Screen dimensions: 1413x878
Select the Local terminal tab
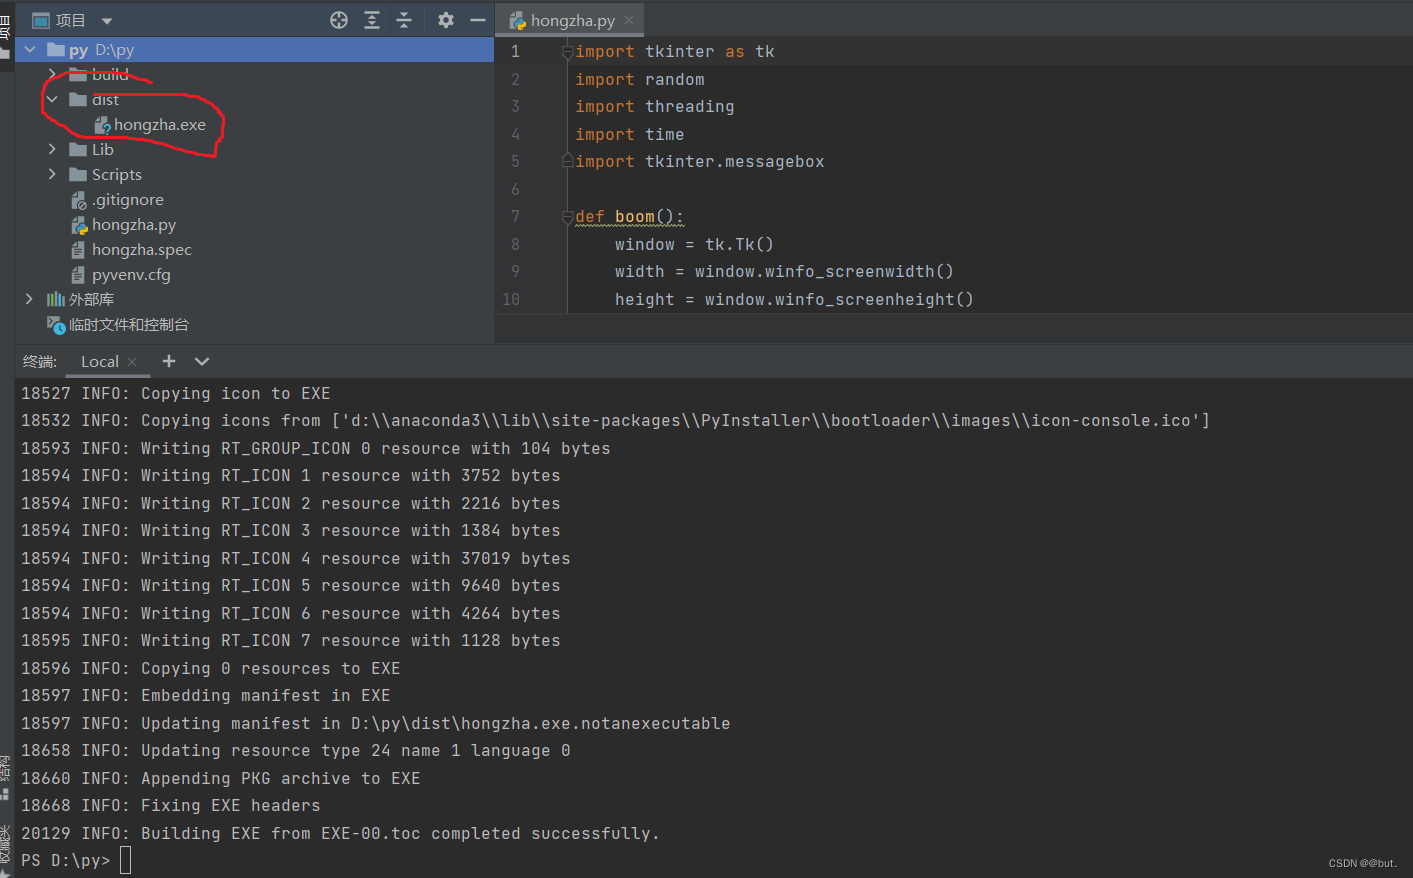[99, 361]
